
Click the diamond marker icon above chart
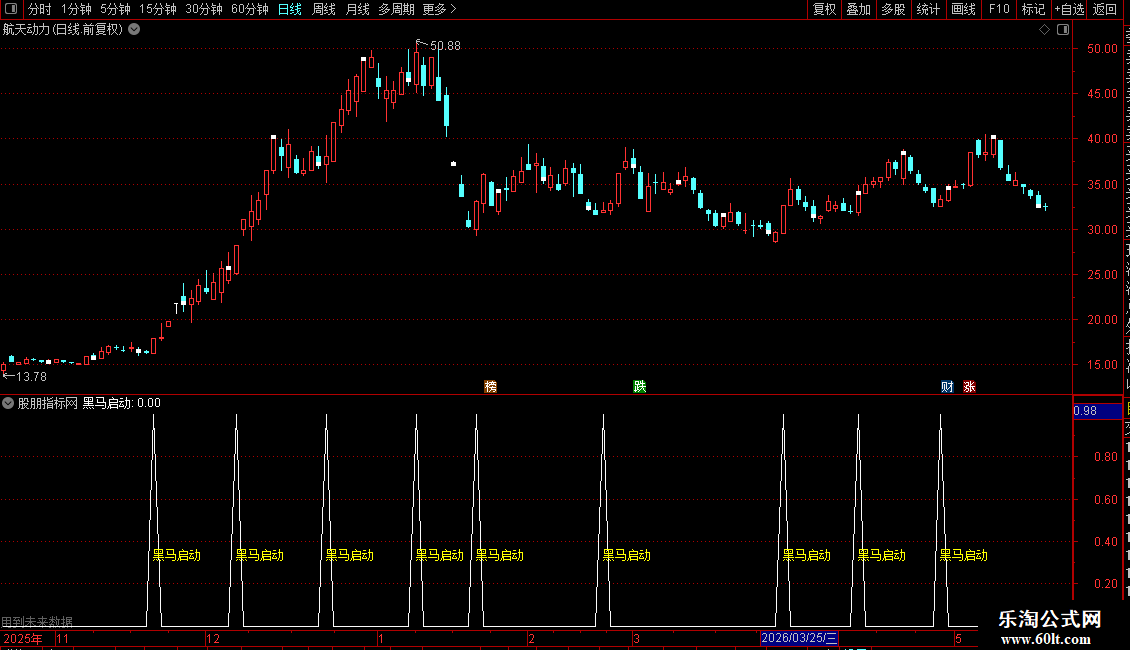tap(1044, 30)
